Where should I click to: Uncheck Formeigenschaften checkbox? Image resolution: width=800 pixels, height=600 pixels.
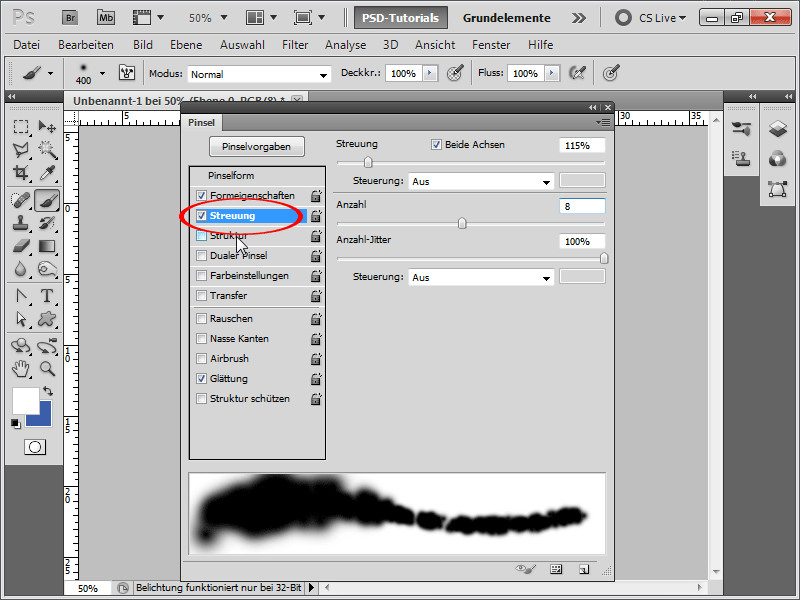pos(202,195)
